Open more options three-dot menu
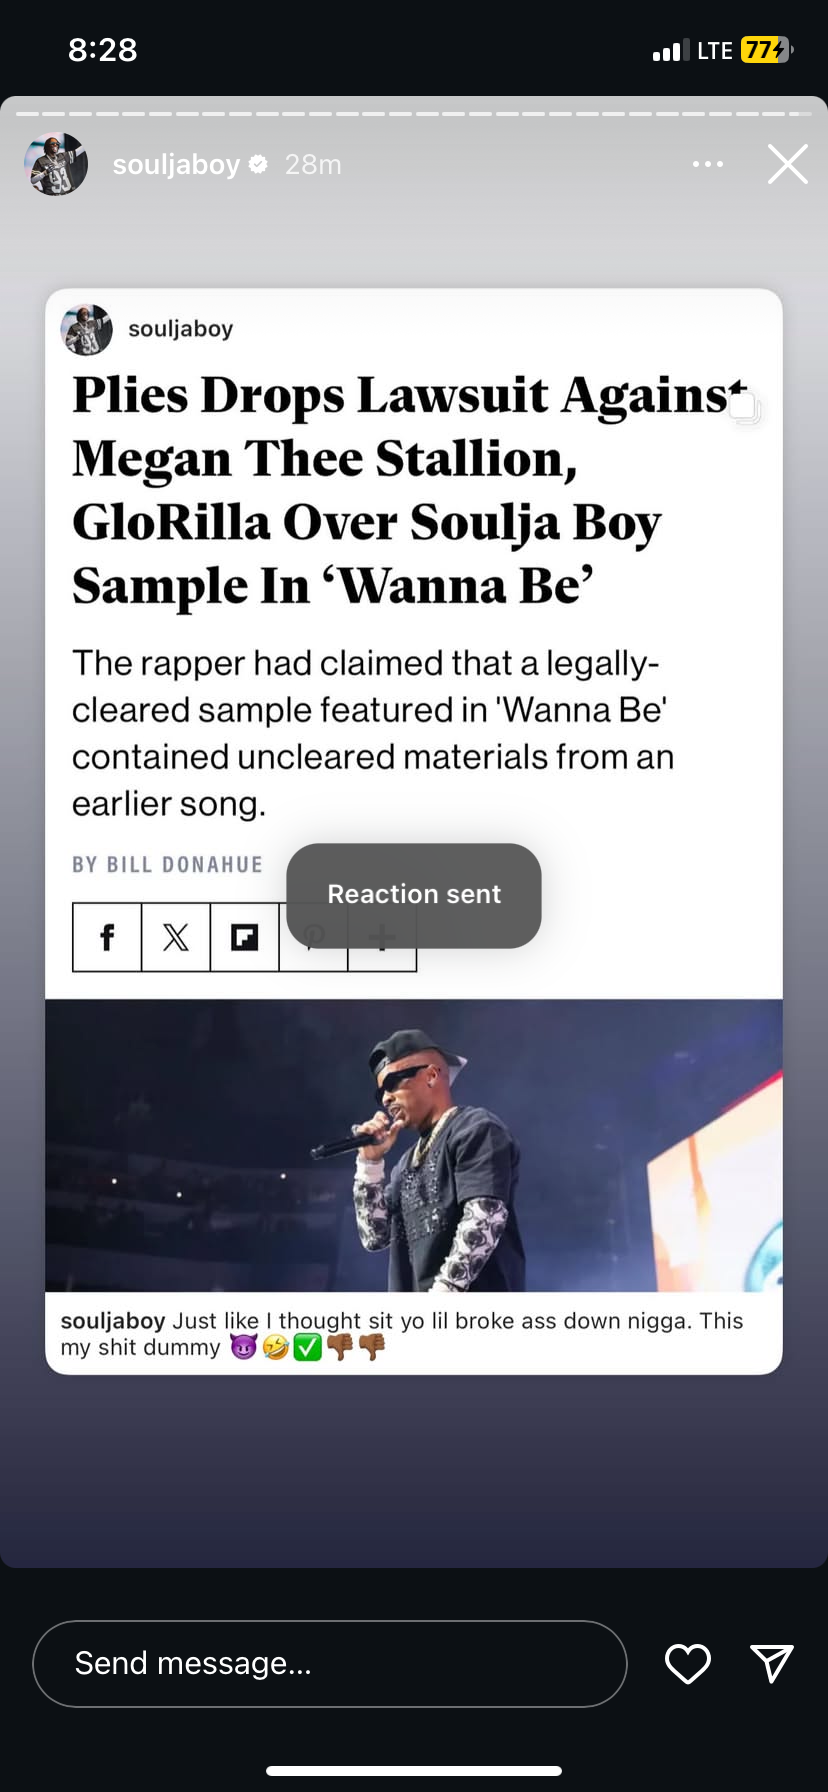Viewport: 828px width, 1792px height. [707, 164]
